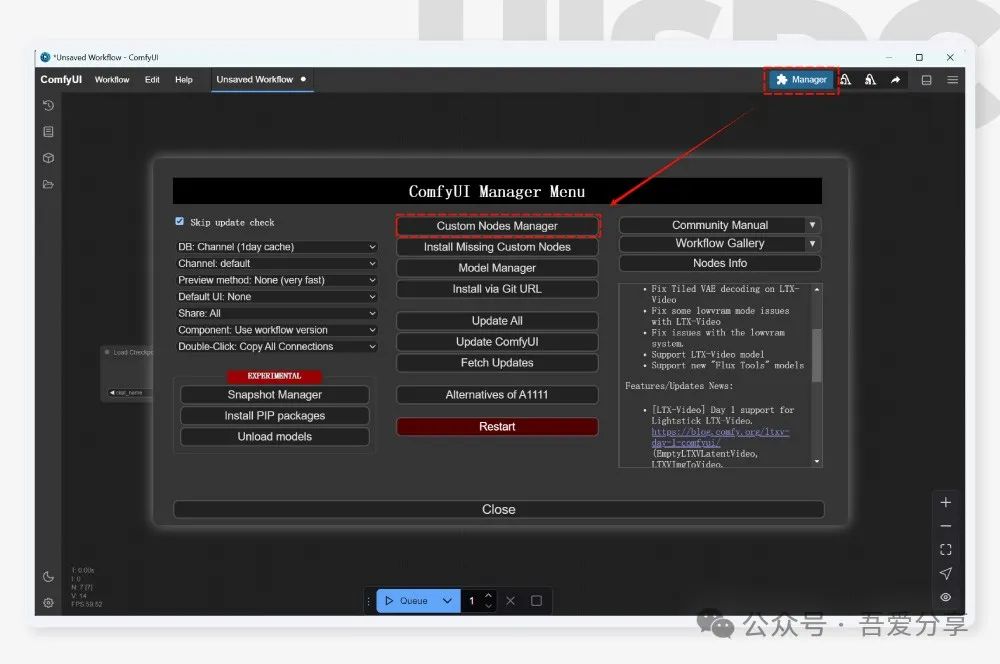Open Queue options dropdown chevron

tap(447, 601)
